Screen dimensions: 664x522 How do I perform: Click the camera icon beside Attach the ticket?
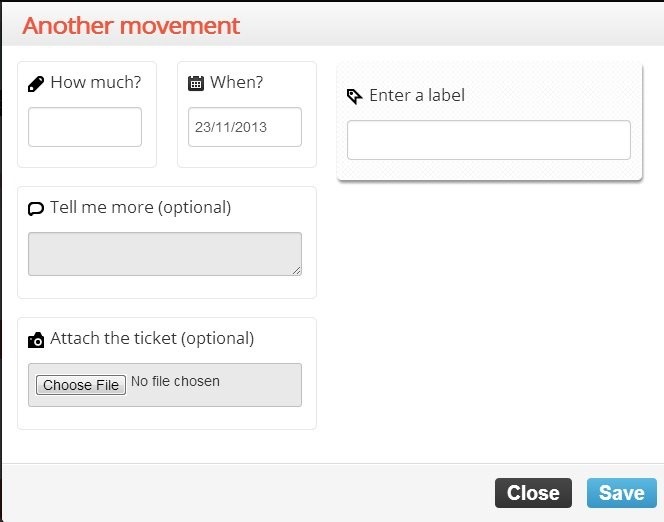pyautogui.click(x=36, y=340)
